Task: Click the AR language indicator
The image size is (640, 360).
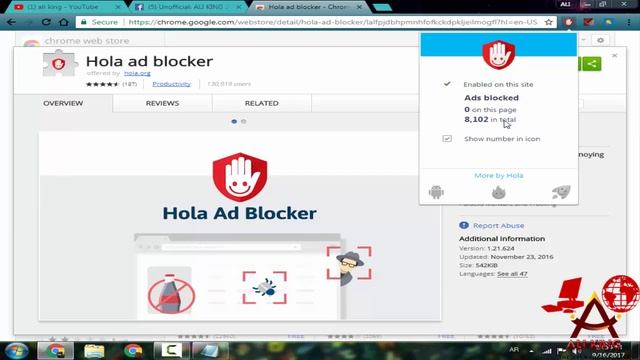Action: coord(514,350)
